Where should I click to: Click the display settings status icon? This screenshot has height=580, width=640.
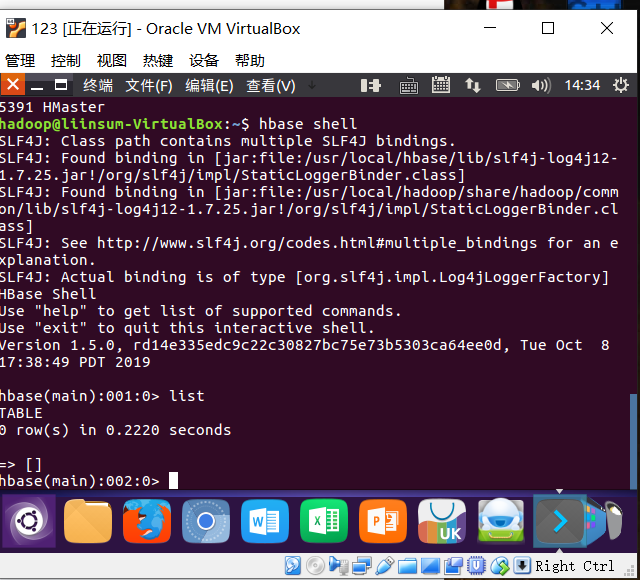coord(430,566)
